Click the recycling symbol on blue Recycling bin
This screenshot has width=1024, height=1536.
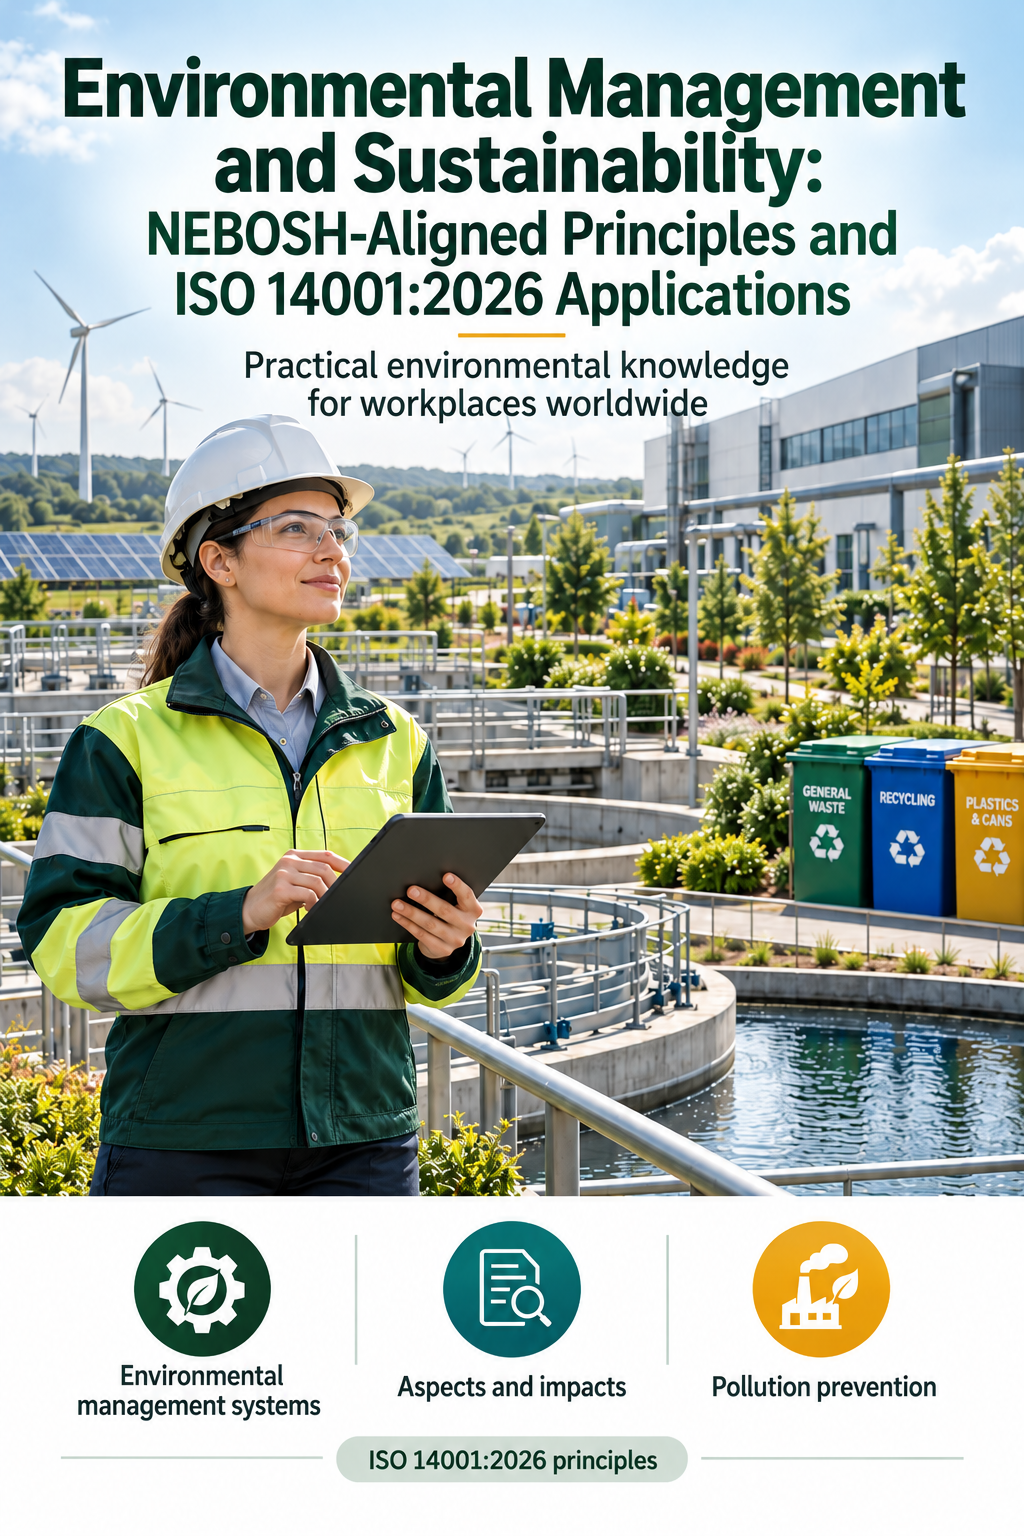[x=907, y=847]
